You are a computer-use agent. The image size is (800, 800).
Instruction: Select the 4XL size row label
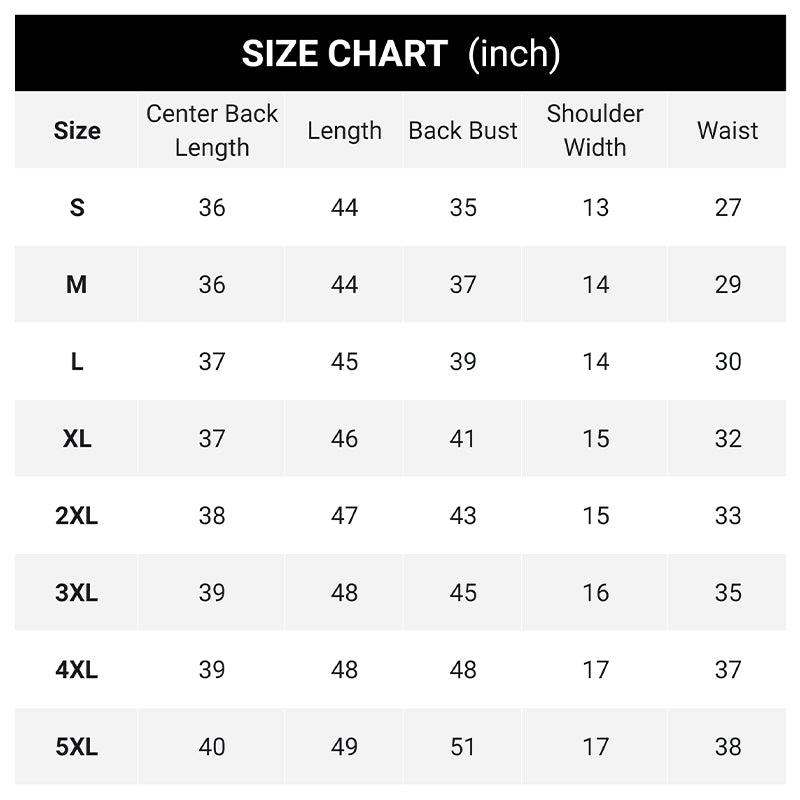(x=77, y=670)
